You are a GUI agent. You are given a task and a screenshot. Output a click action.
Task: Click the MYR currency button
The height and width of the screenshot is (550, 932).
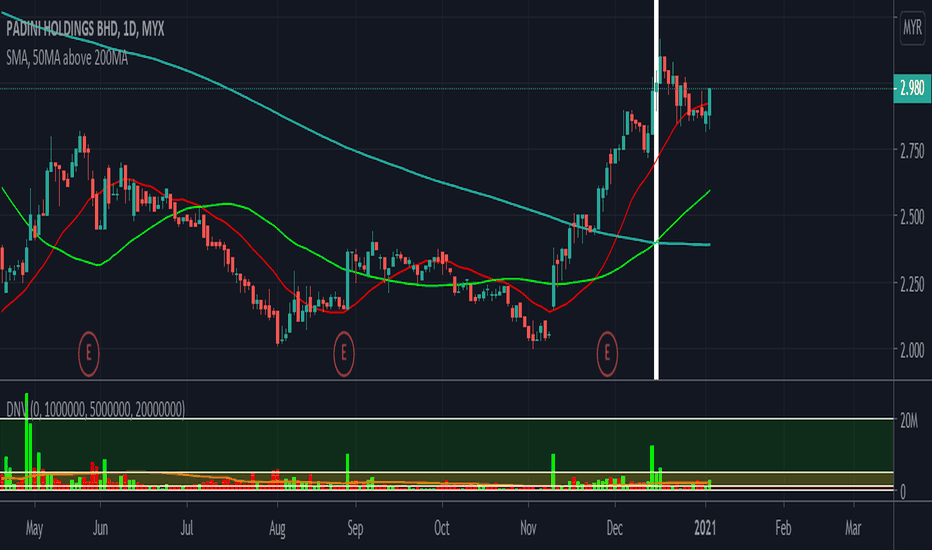click(912, 27)
